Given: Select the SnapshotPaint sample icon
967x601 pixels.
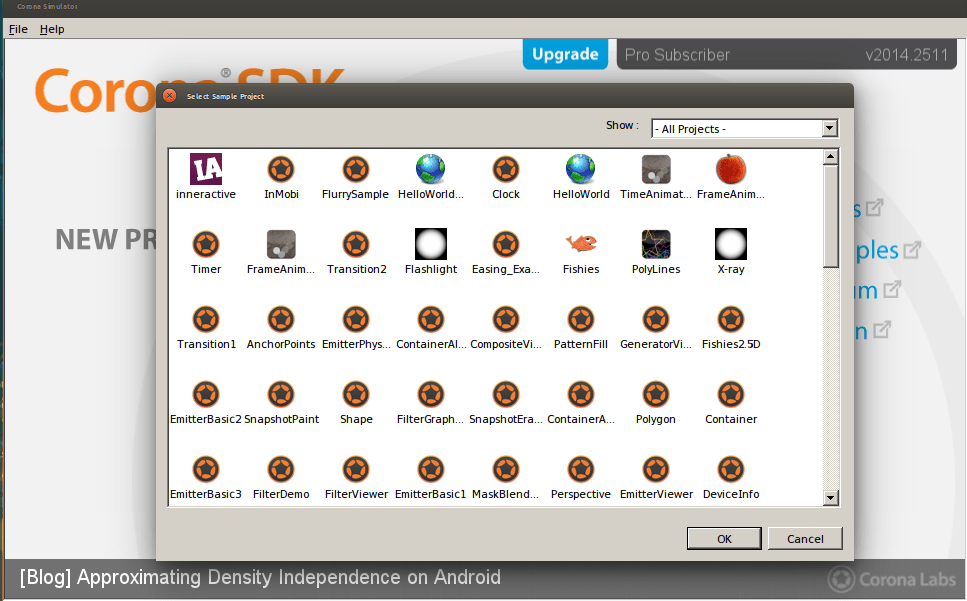Looking at the screenshot, I should (x=281, y=395).
